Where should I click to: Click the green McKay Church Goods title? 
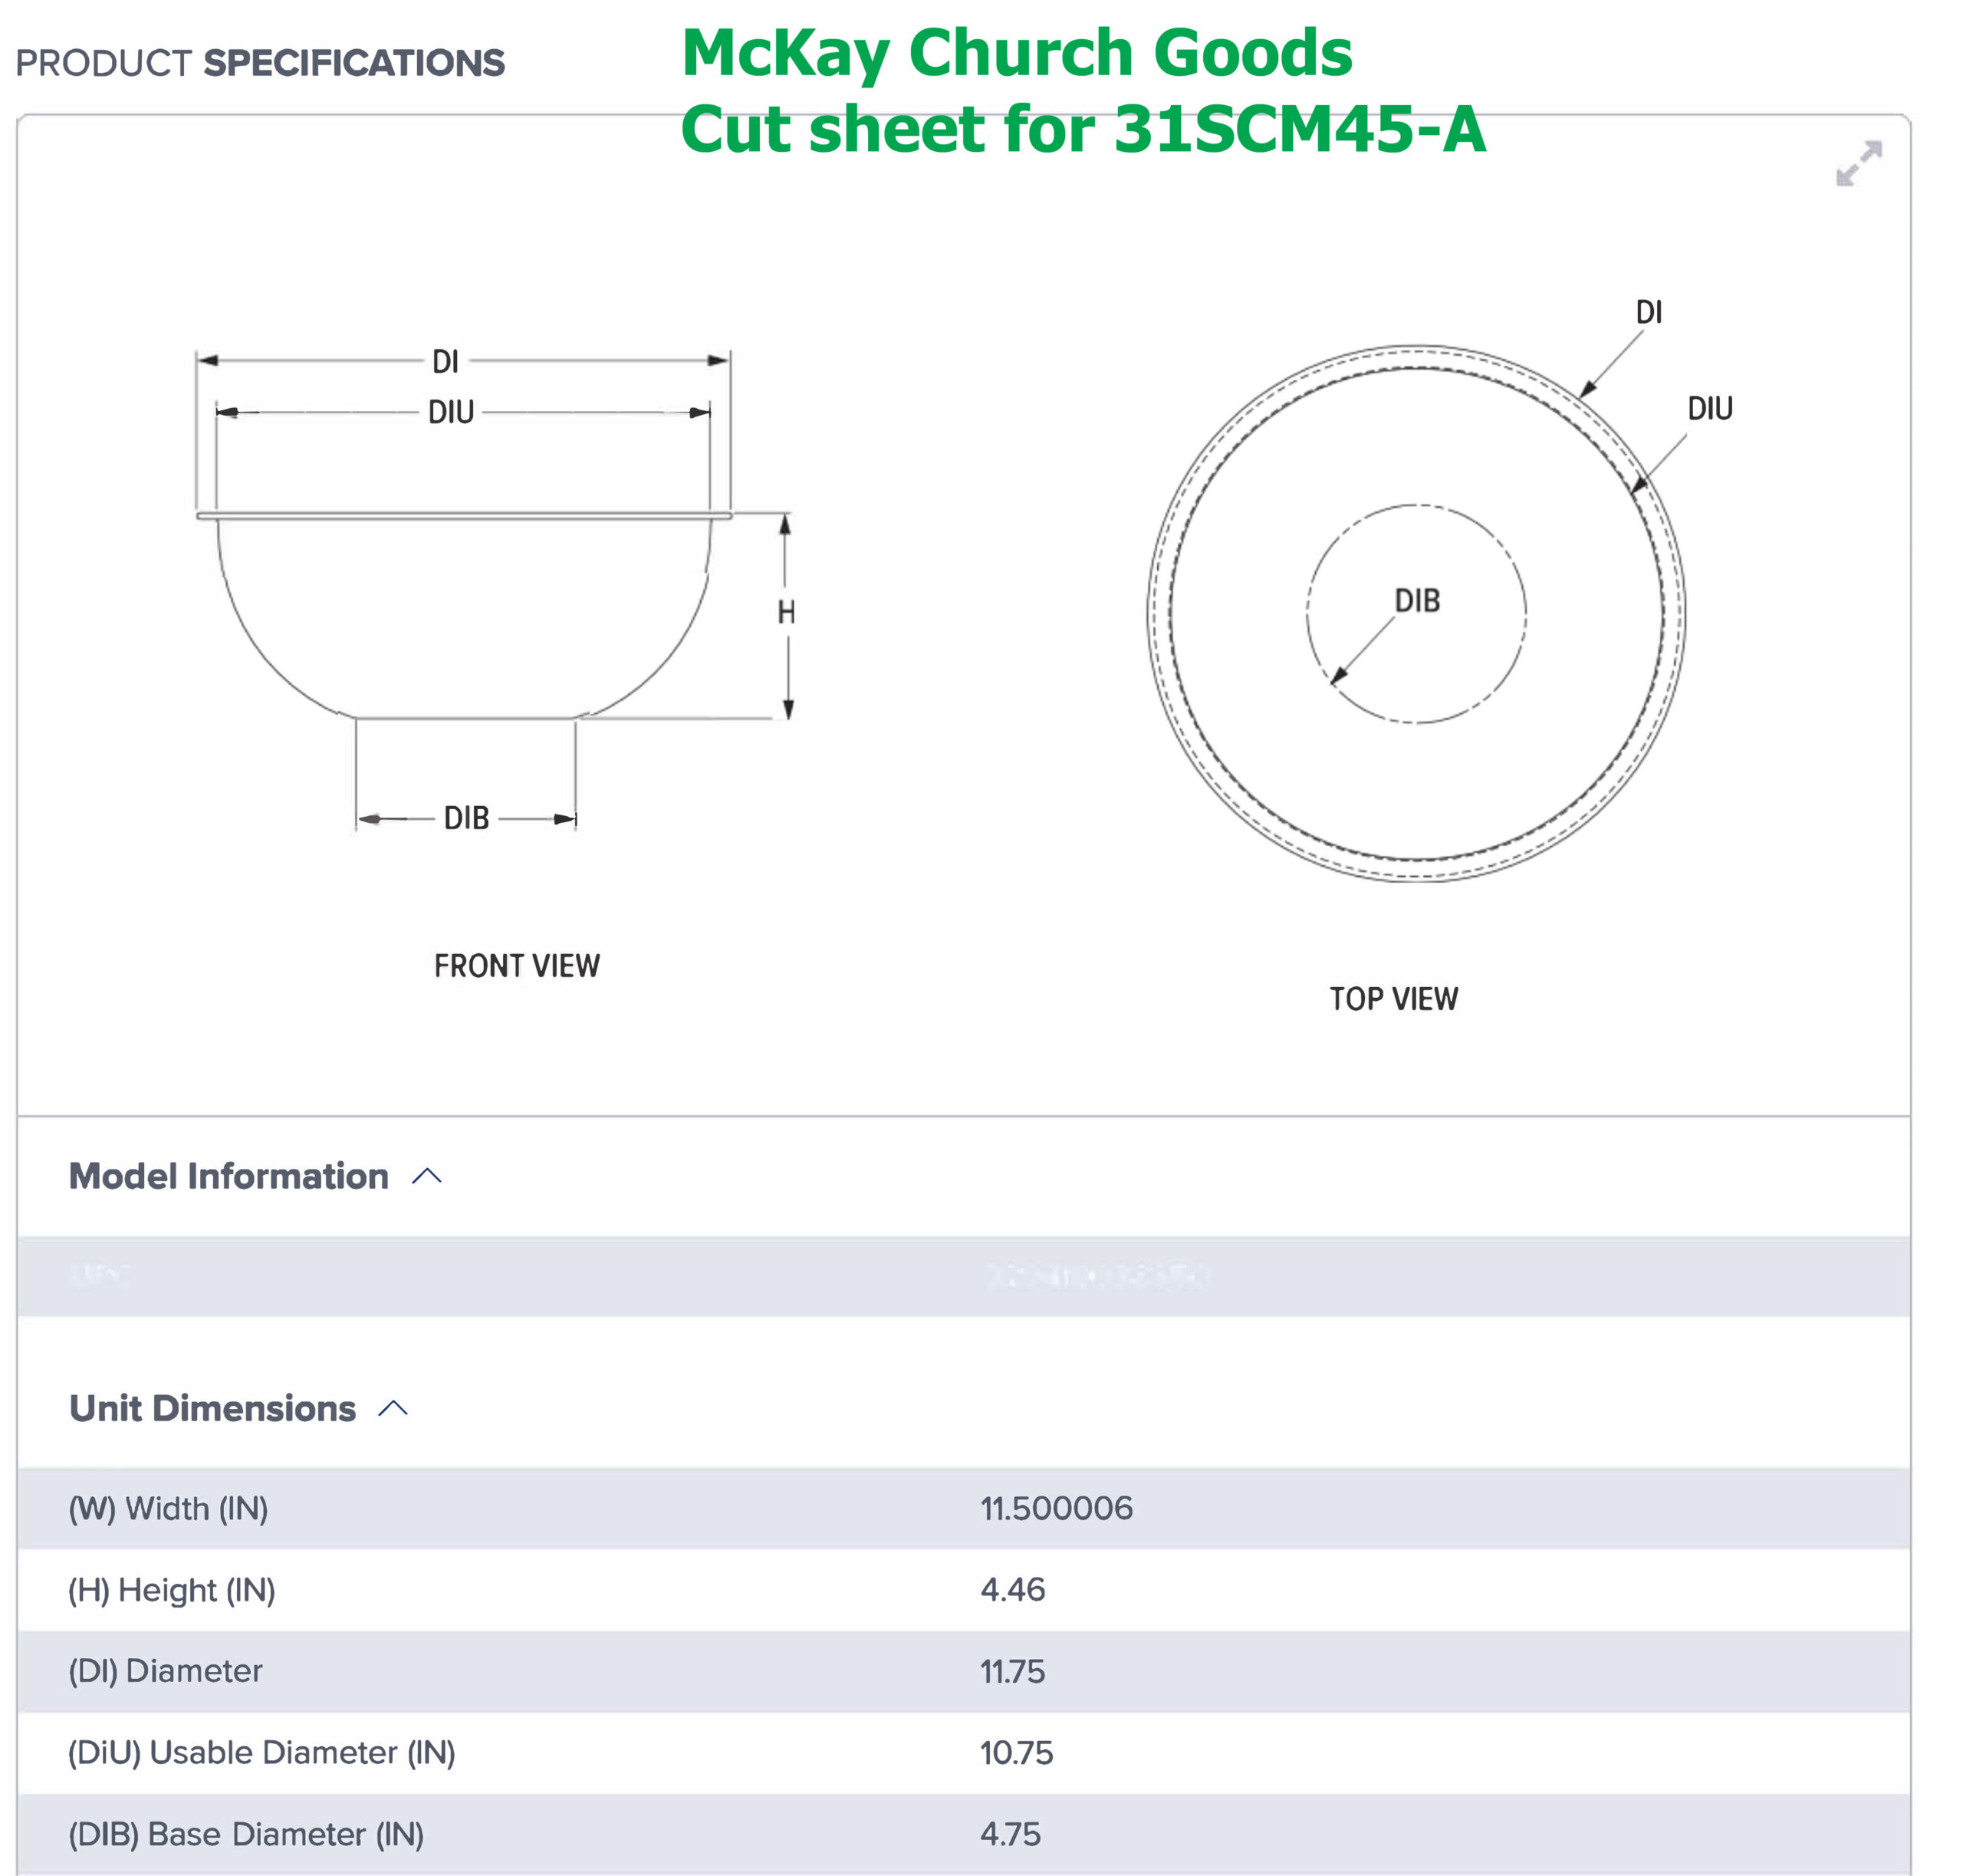click(1016, 52)
